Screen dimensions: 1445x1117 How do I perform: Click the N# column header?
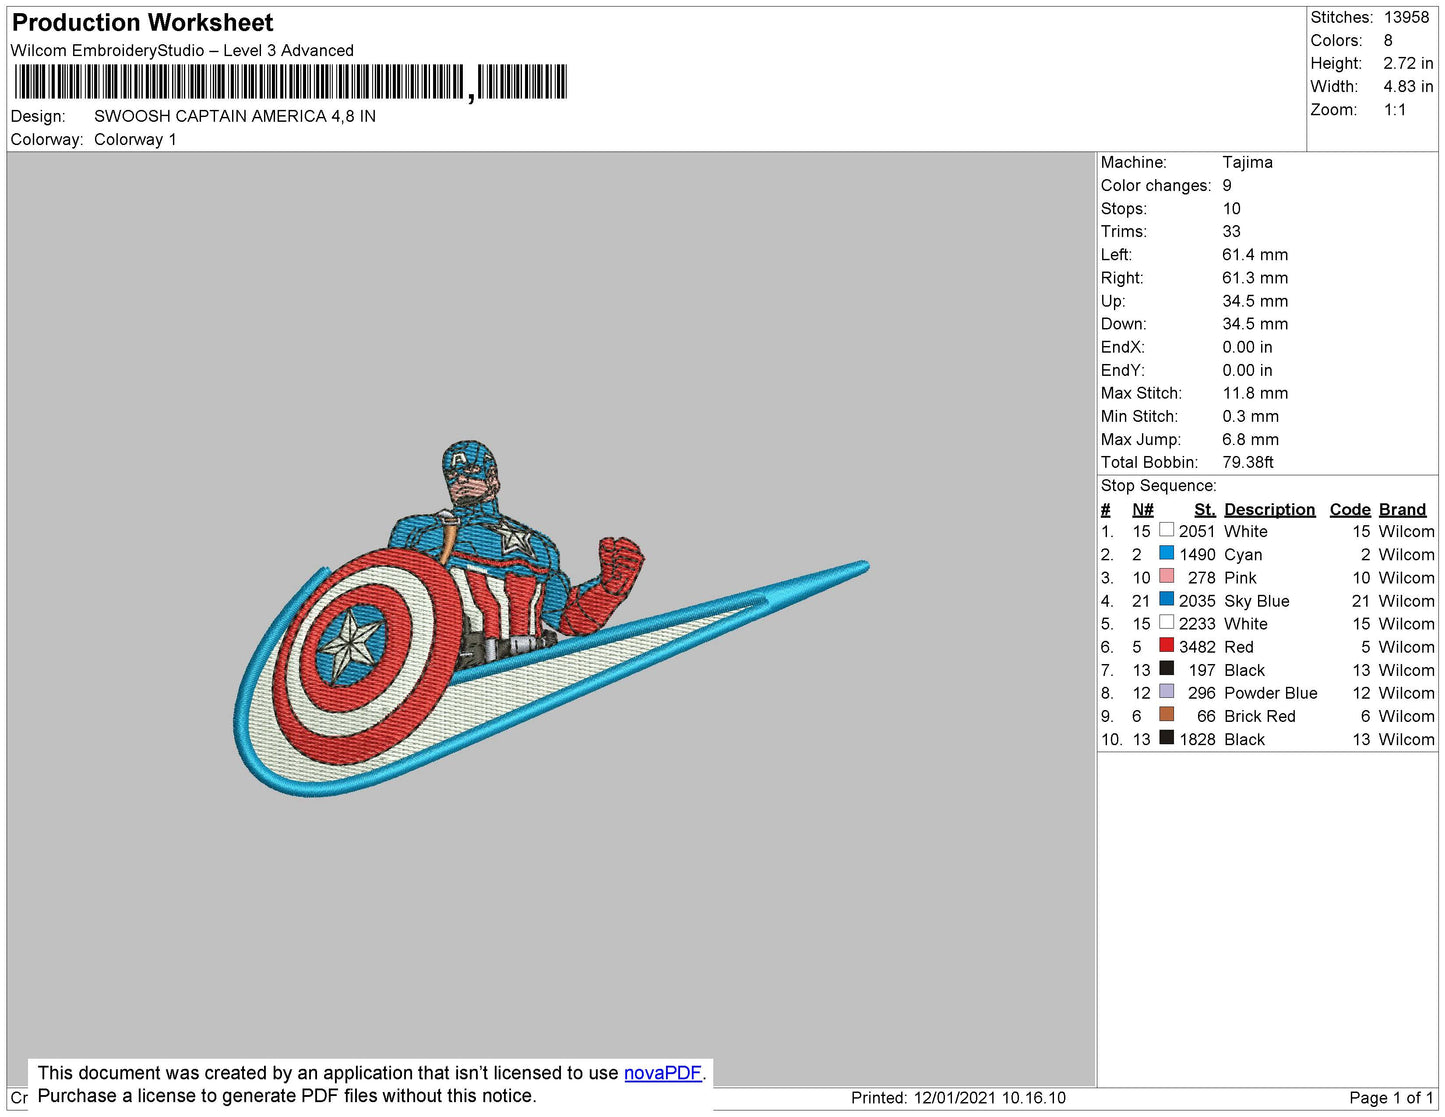(x=1142, y=509)
